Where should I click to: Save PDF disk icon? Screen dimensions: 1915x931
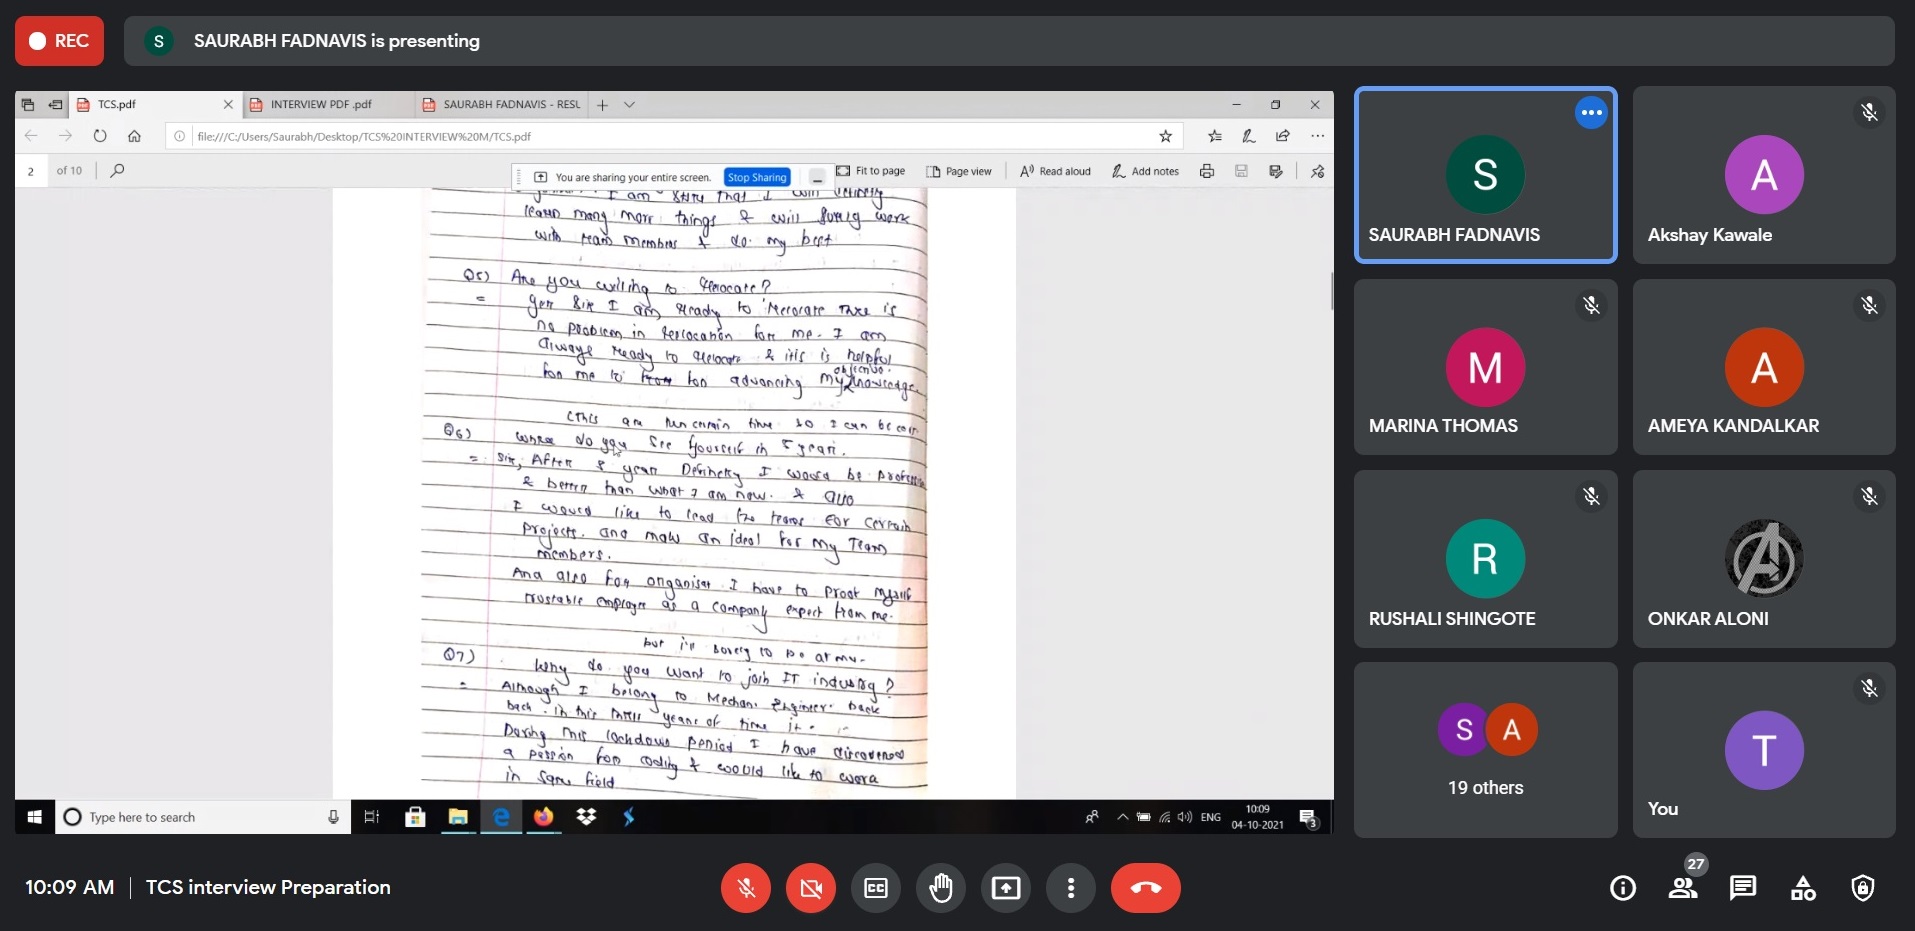point(1241,171)
